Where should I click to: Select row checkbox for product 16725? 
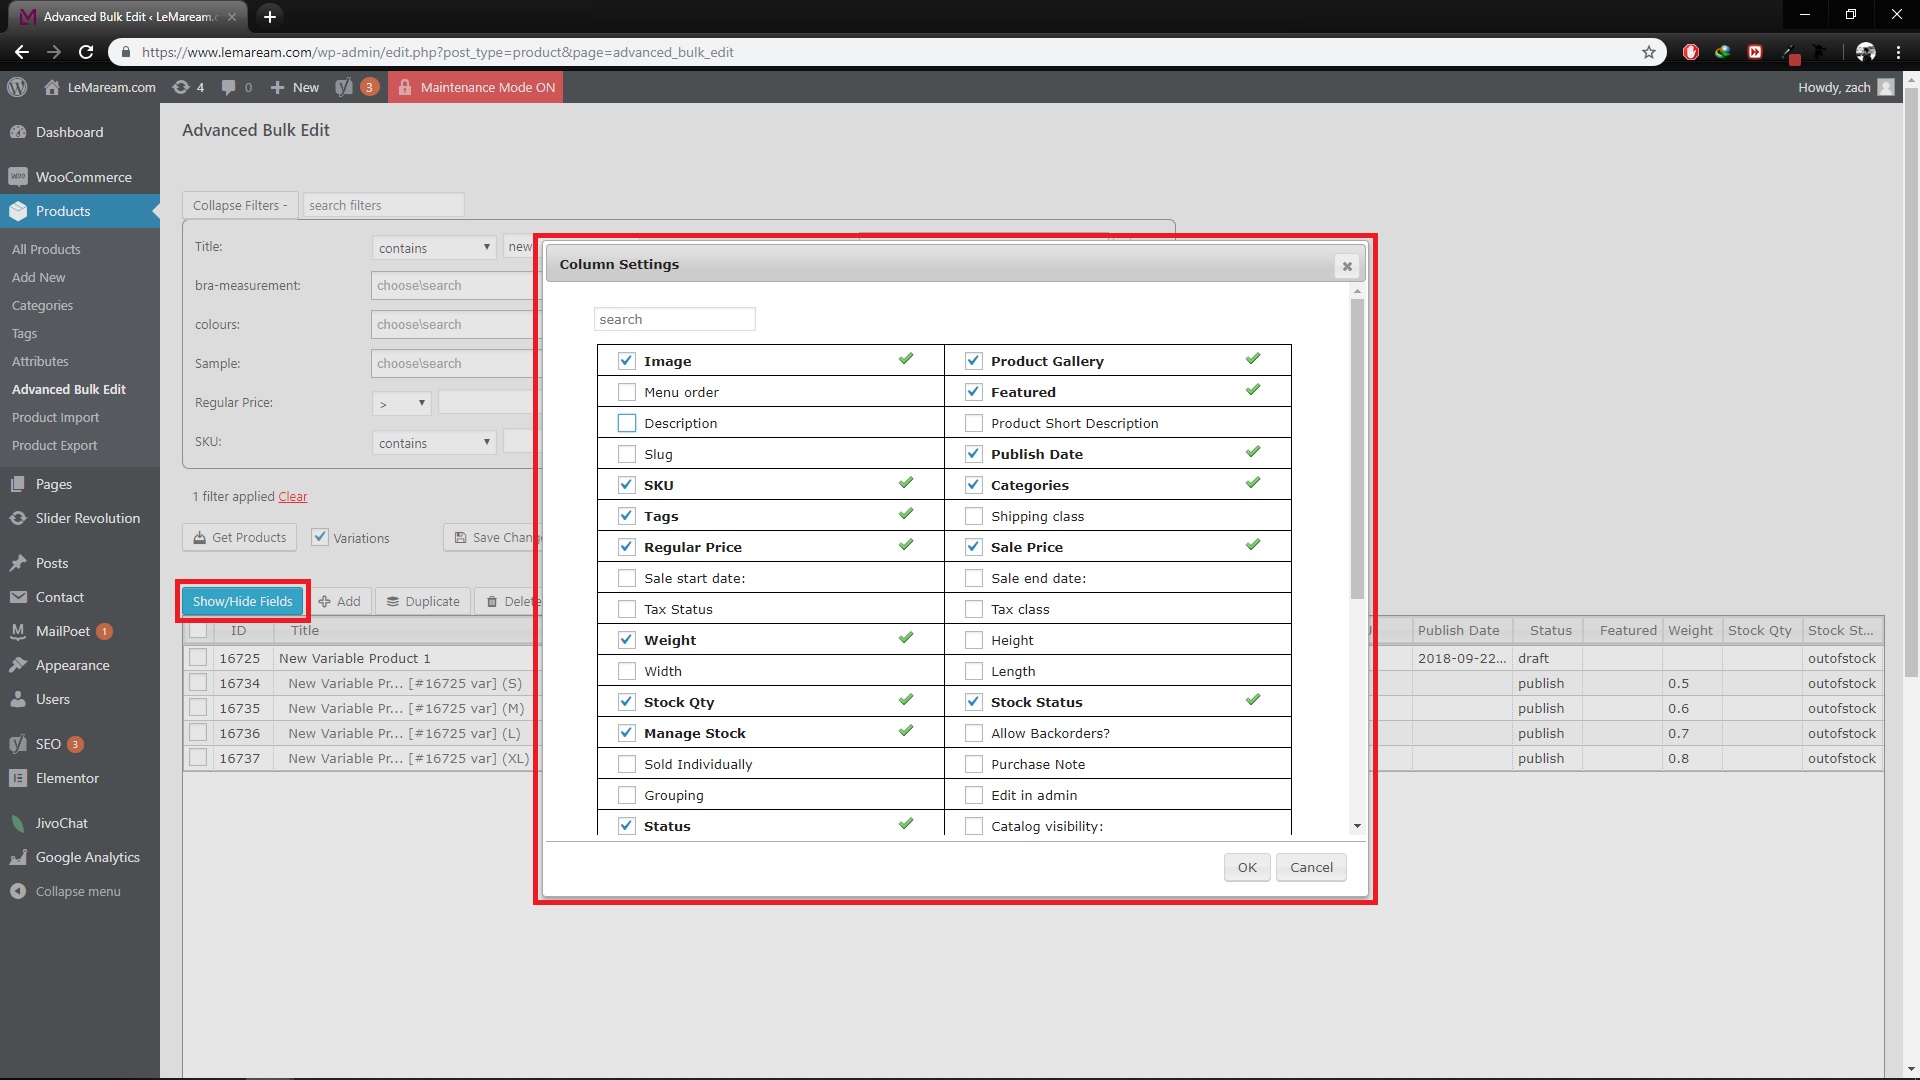[198, 657]
